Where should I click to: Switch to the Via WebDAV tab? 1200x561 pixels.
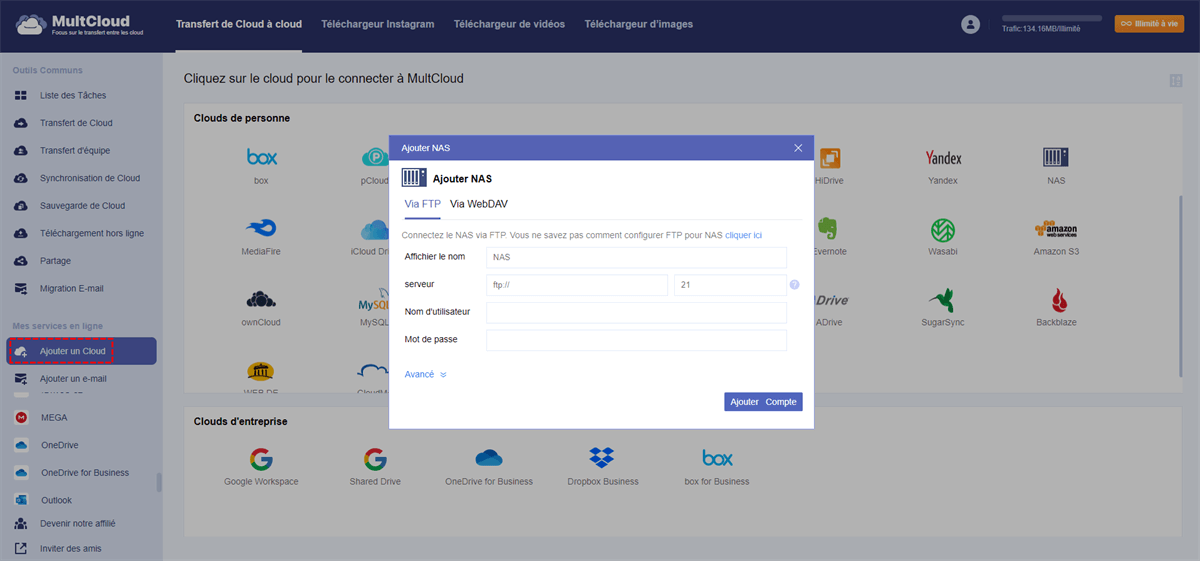[x=479, y=204]
